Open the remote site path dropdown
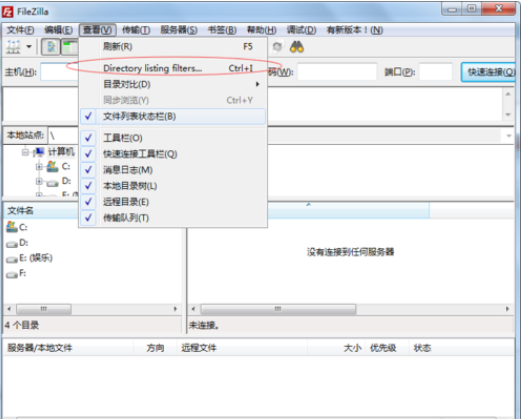The width and height of the screenshot is (532, 419). point(509,136)
